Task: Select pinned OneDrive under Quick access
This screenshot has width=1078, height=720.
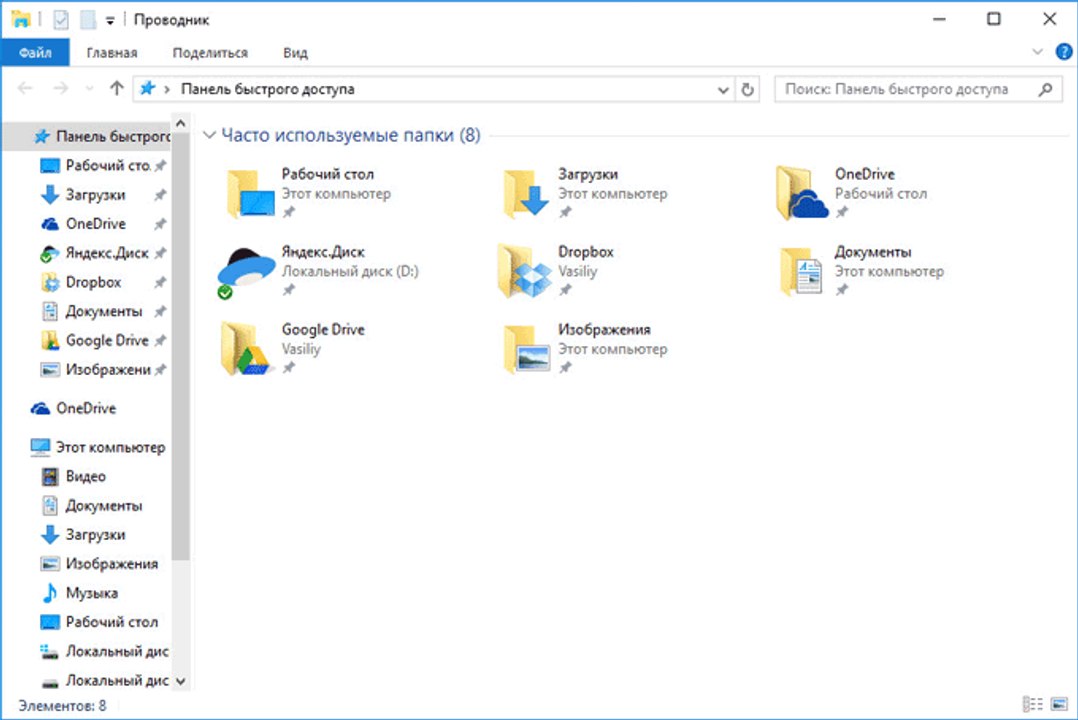Action: [x=101, y=223]
